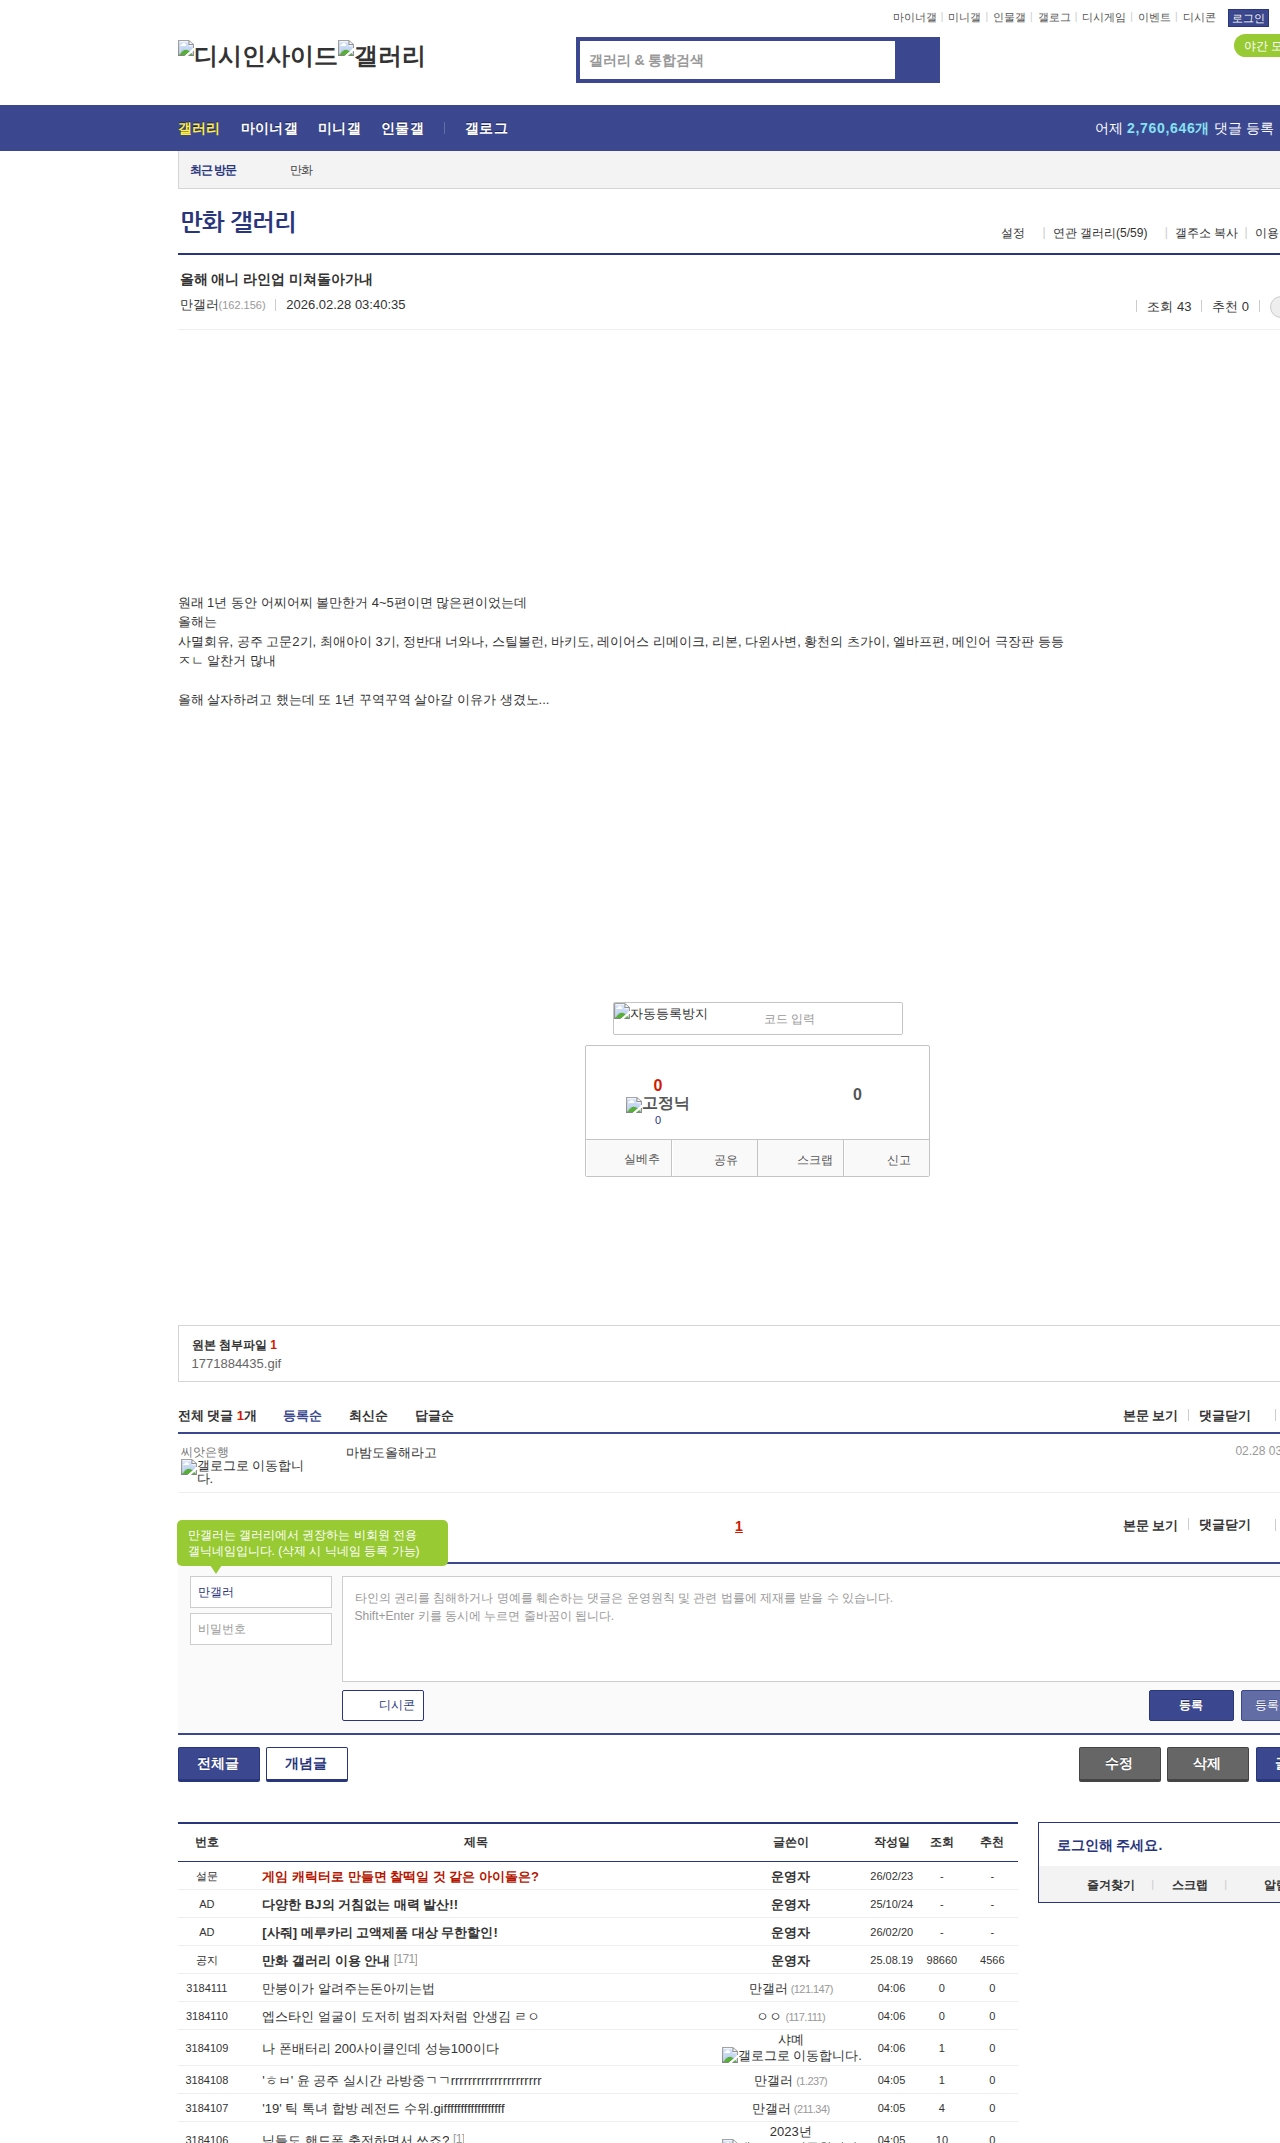Expand 연관 갤러리(5/59) list
1280x2143 pixels.
coord(1100,233)
